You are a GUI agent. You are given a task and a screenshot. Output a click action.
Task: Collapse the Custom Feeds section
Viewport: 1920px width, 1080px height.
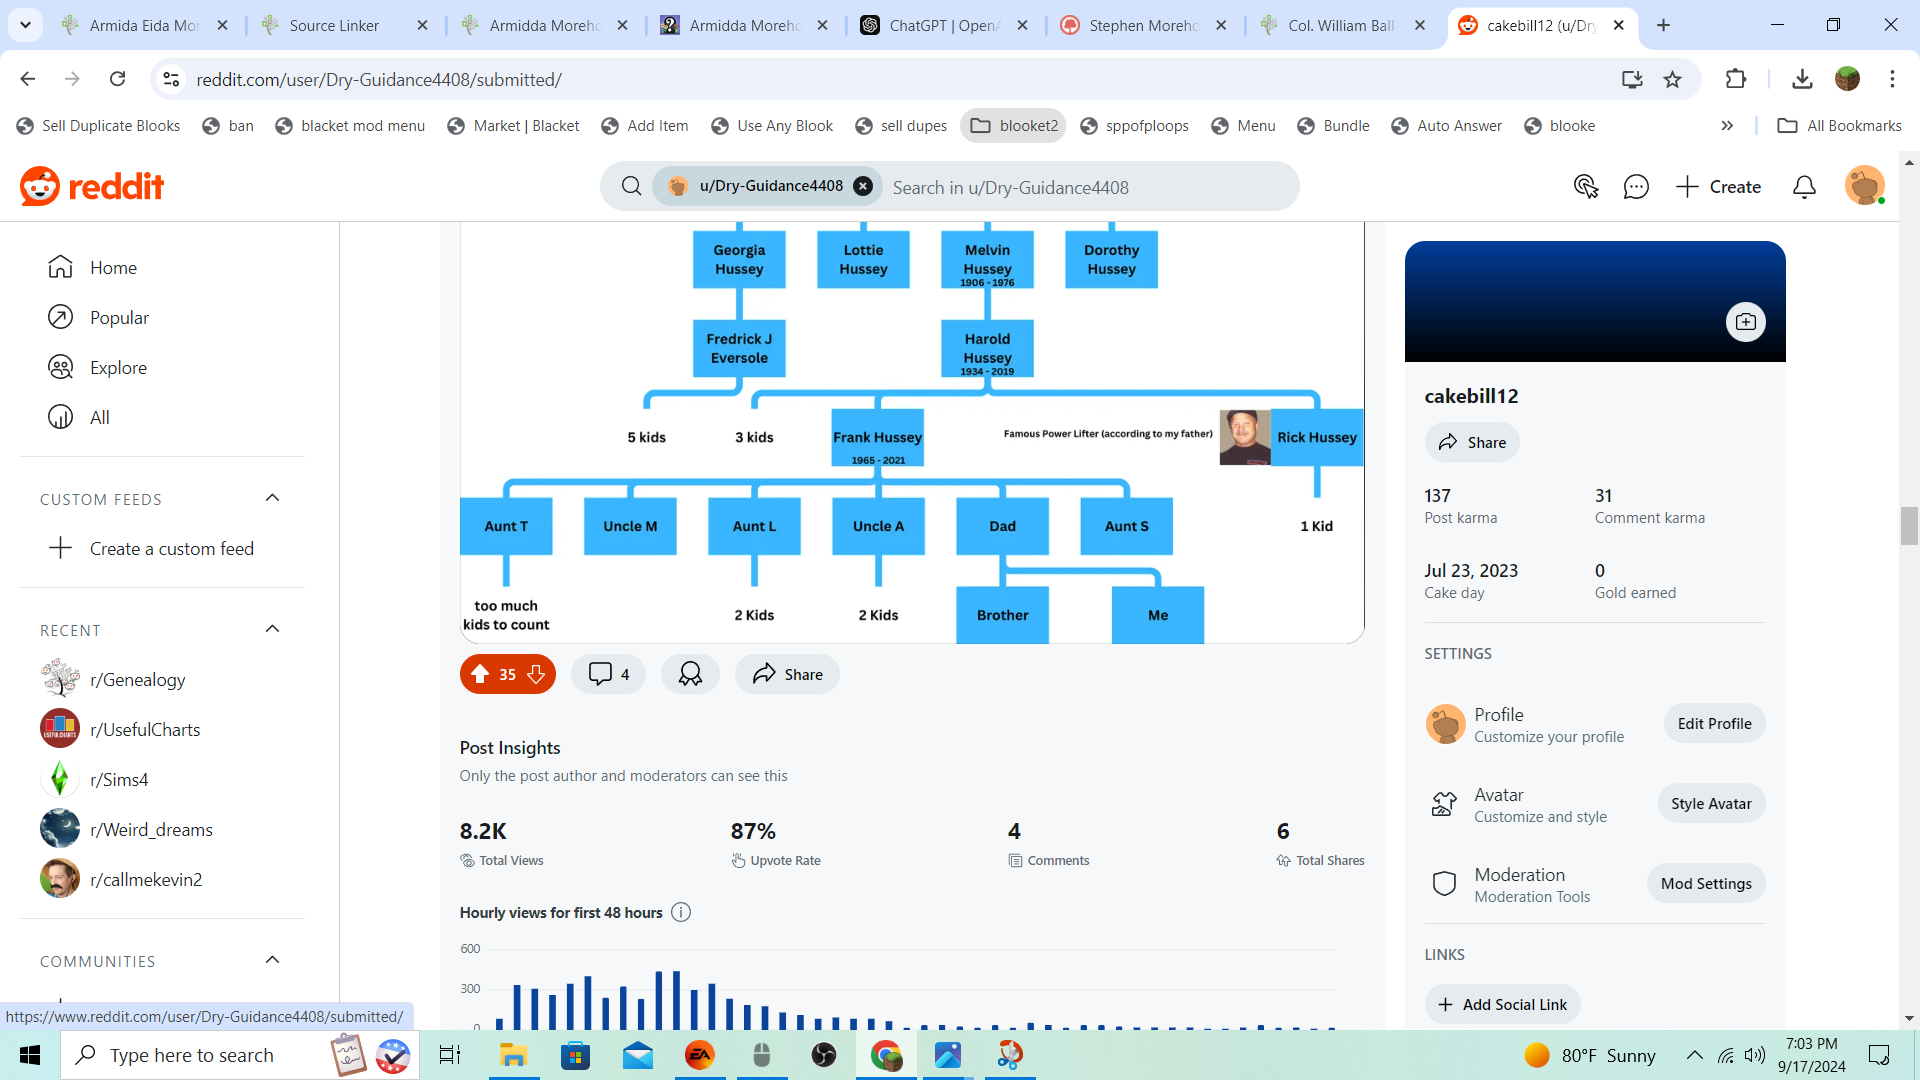point(272,498)
